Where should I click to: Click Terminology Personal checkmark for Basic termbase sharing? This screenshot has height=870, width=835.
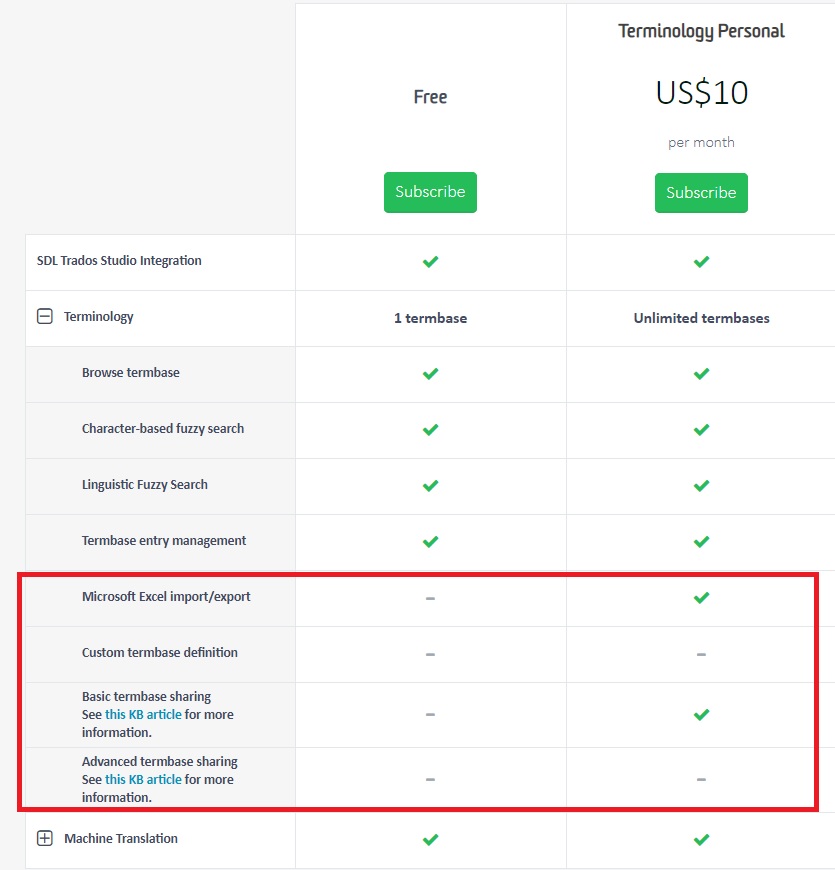tap(701, 715)
